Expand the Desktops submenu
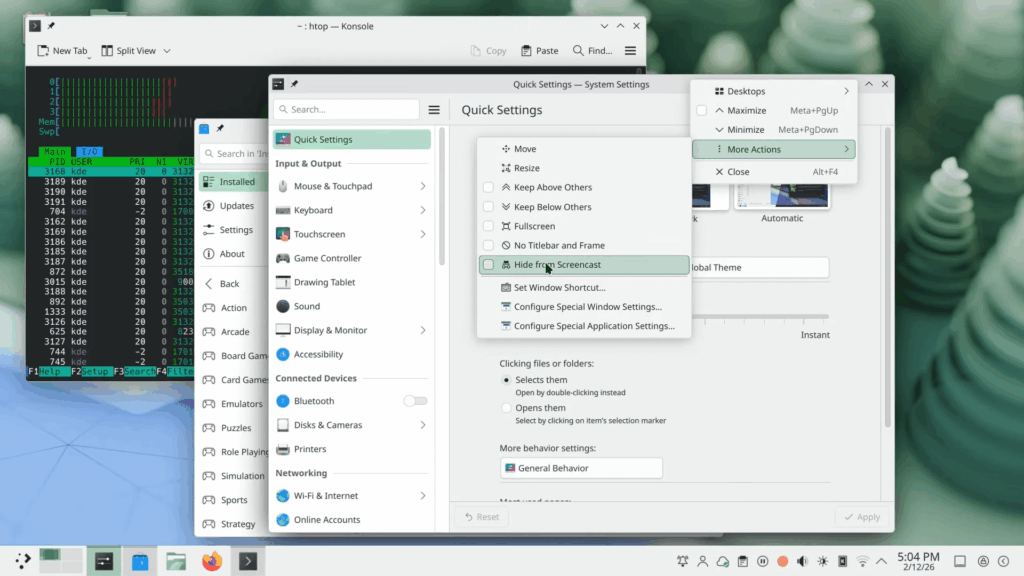This screenshot has height=576, width=1024. pos(774,91)
